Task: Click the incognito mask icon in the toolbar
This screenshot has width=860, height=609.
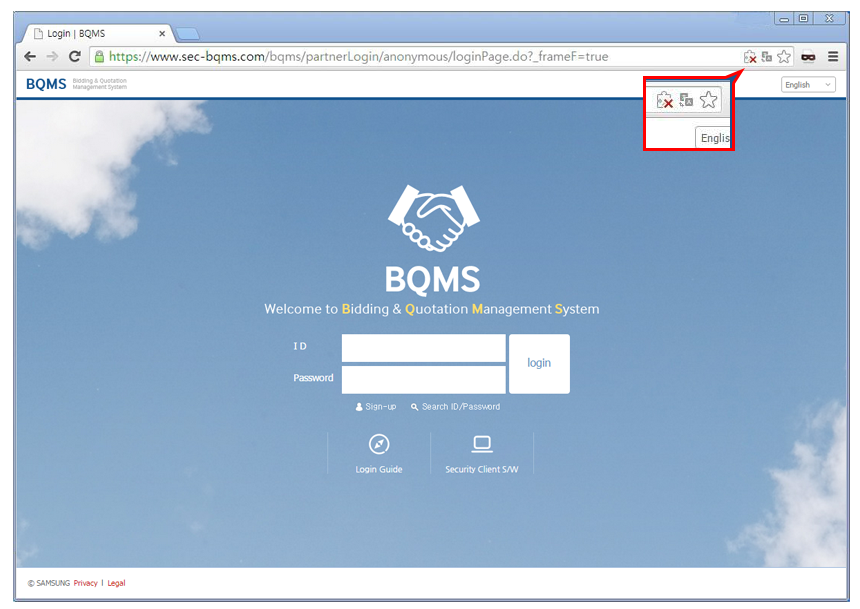Action: click(x=809, y=57)
